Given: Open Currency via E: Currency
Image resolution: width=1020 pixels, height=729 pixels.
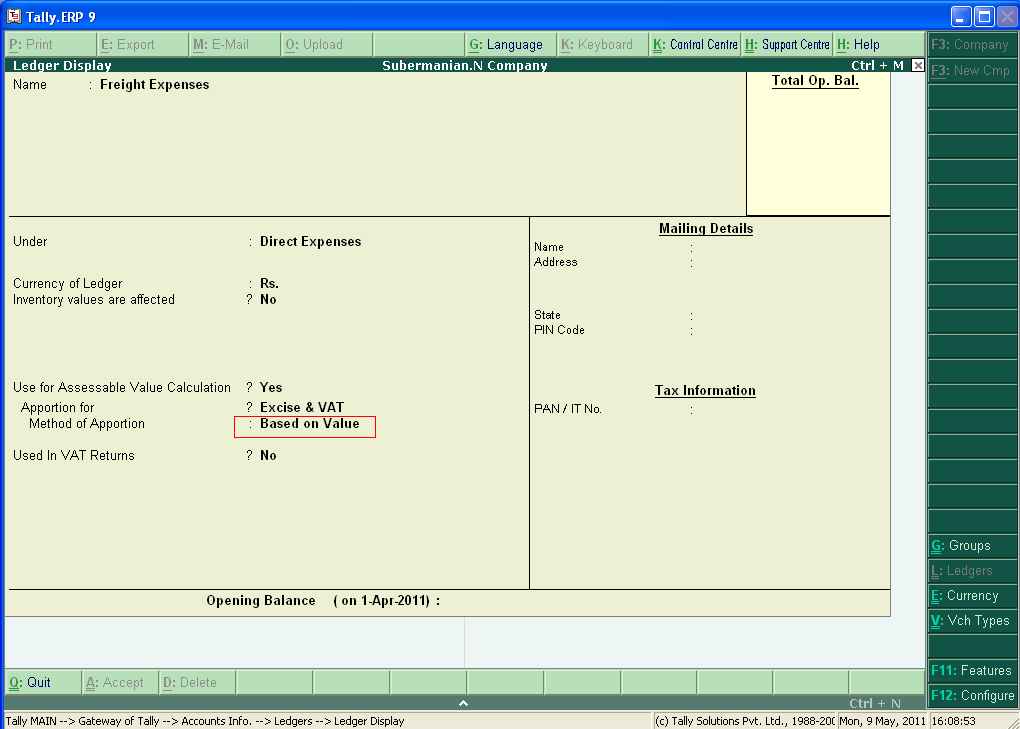Looking at the screenshot, I should click(x=971, y=596).
